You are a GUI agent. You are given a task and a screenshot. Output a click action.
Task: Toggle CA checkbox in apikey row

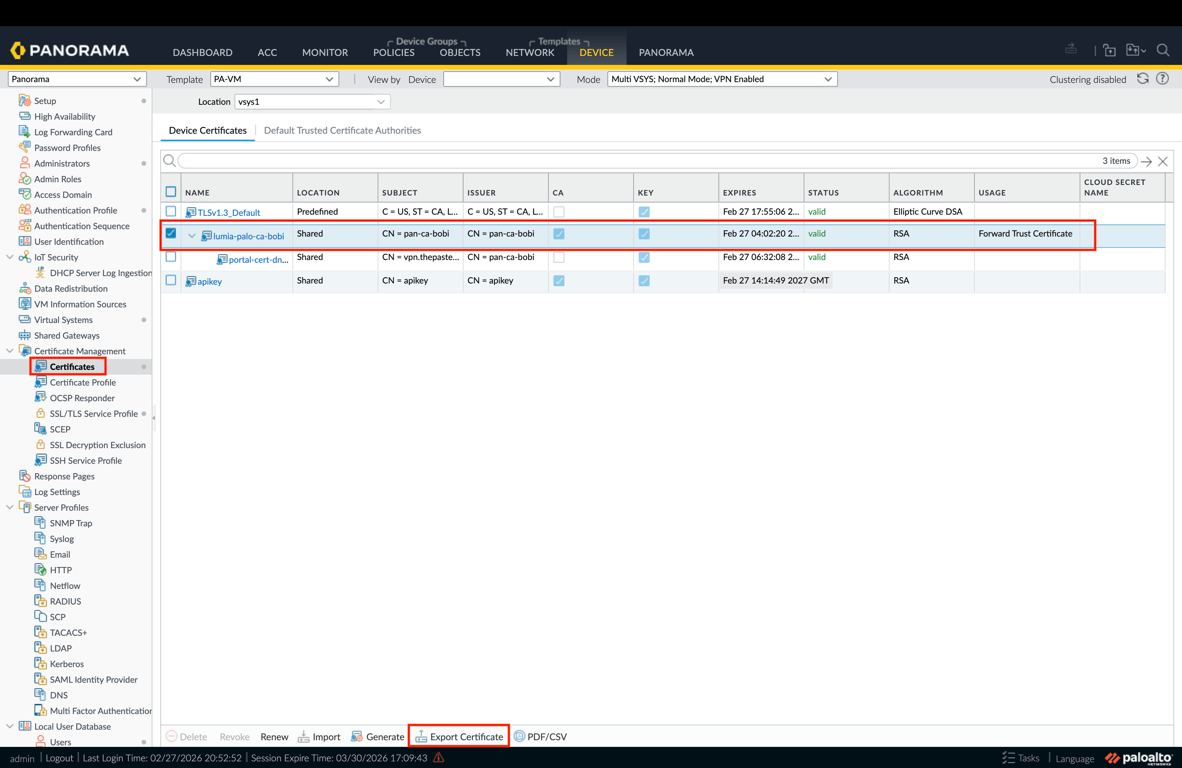click(x=559, y=280)
